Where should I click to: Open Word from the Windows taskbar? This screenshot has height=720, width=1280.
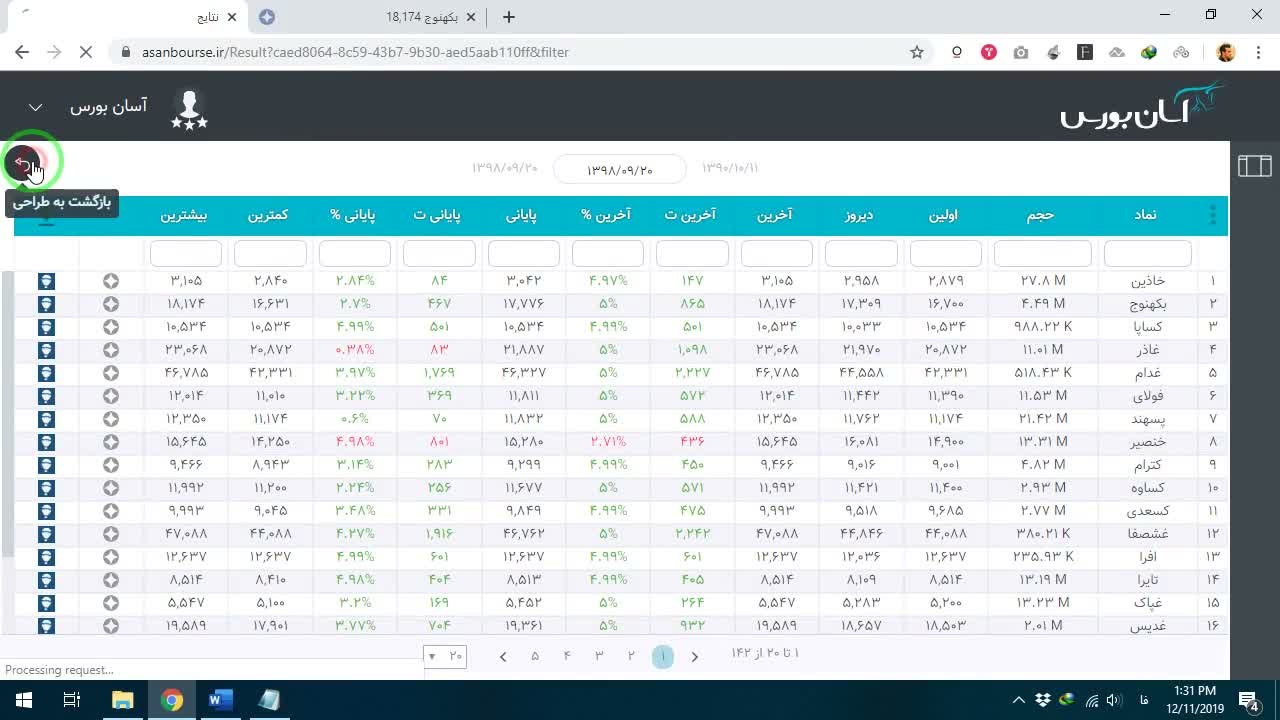[x=220, y=700]
